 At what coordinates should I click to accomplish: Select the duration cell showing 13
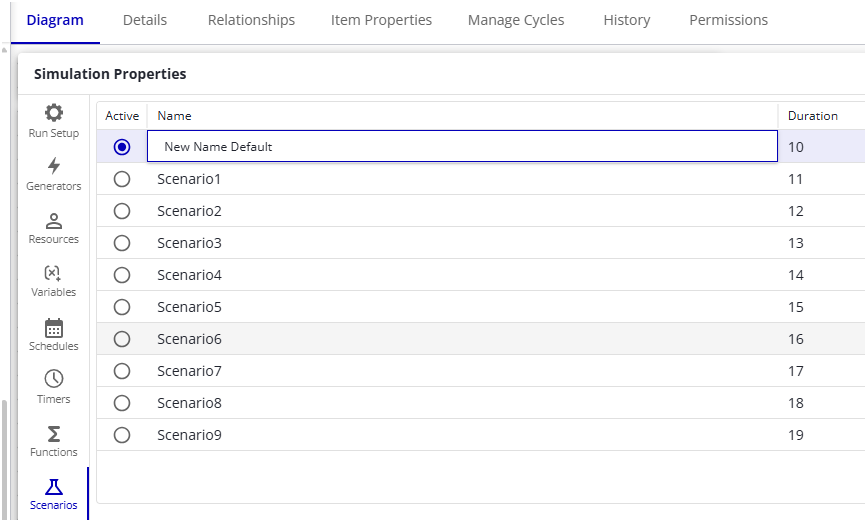[796, 243]
